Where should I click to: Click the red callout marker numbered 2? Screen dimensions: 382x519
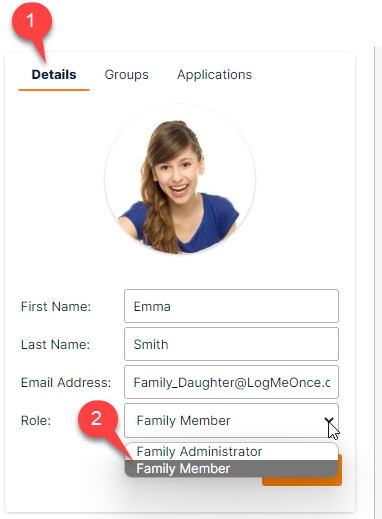pos(97,419)
